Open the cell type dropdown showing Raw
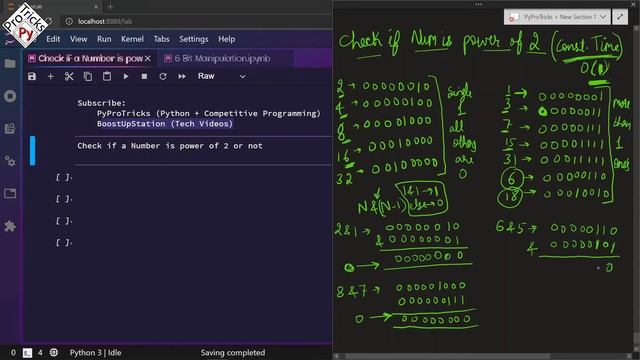The width and height of the screenshot is (640, 360). (222, 76)
